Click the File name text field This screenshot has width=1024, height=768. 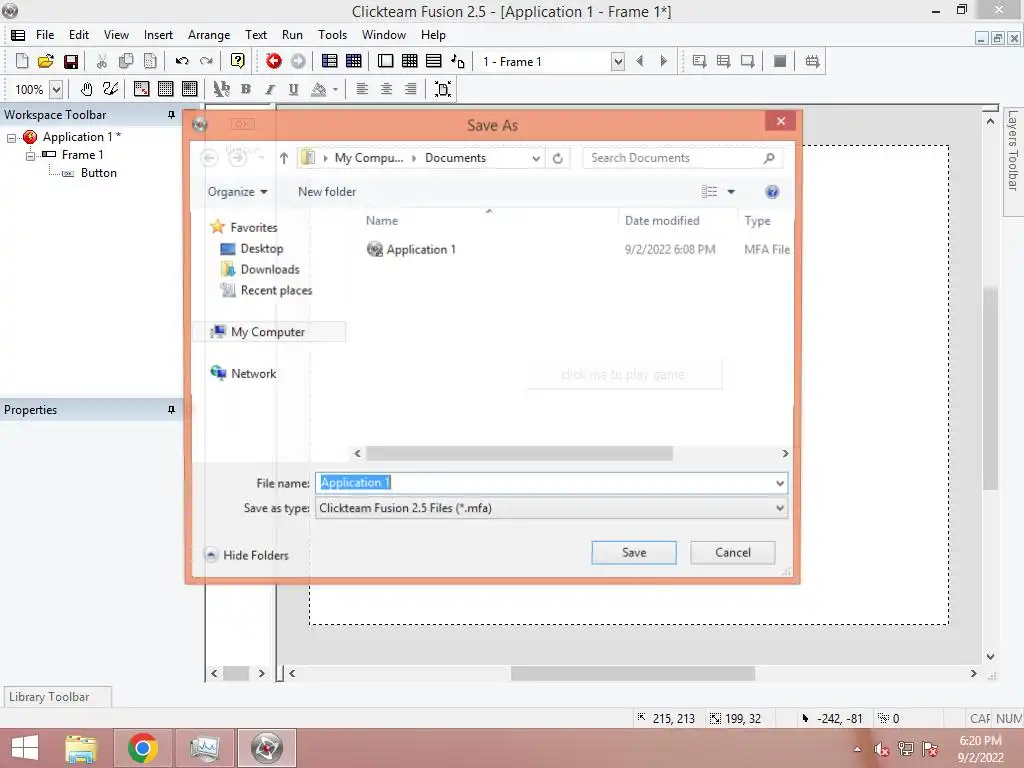(x=545, y=483)
